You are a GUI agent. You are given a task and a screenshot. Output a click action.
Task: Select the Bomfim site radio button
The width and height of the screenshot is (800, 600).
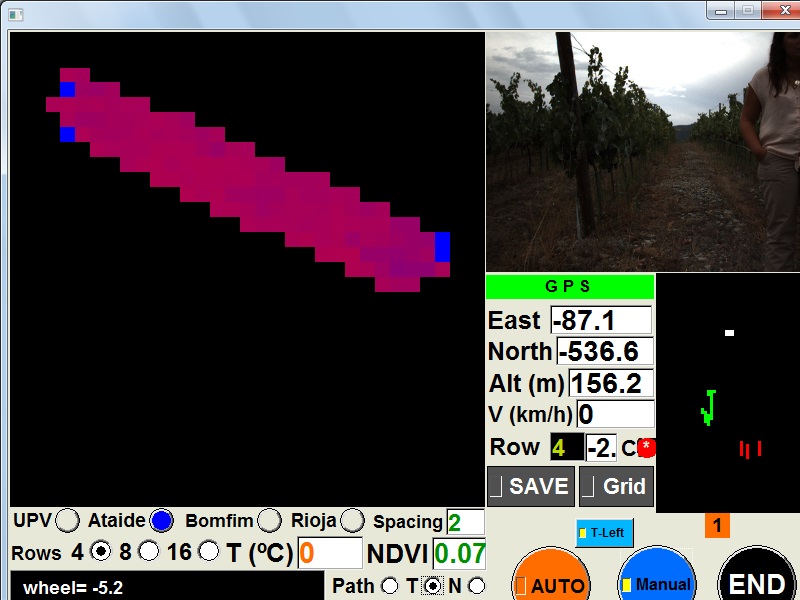(x=269, y=521)
